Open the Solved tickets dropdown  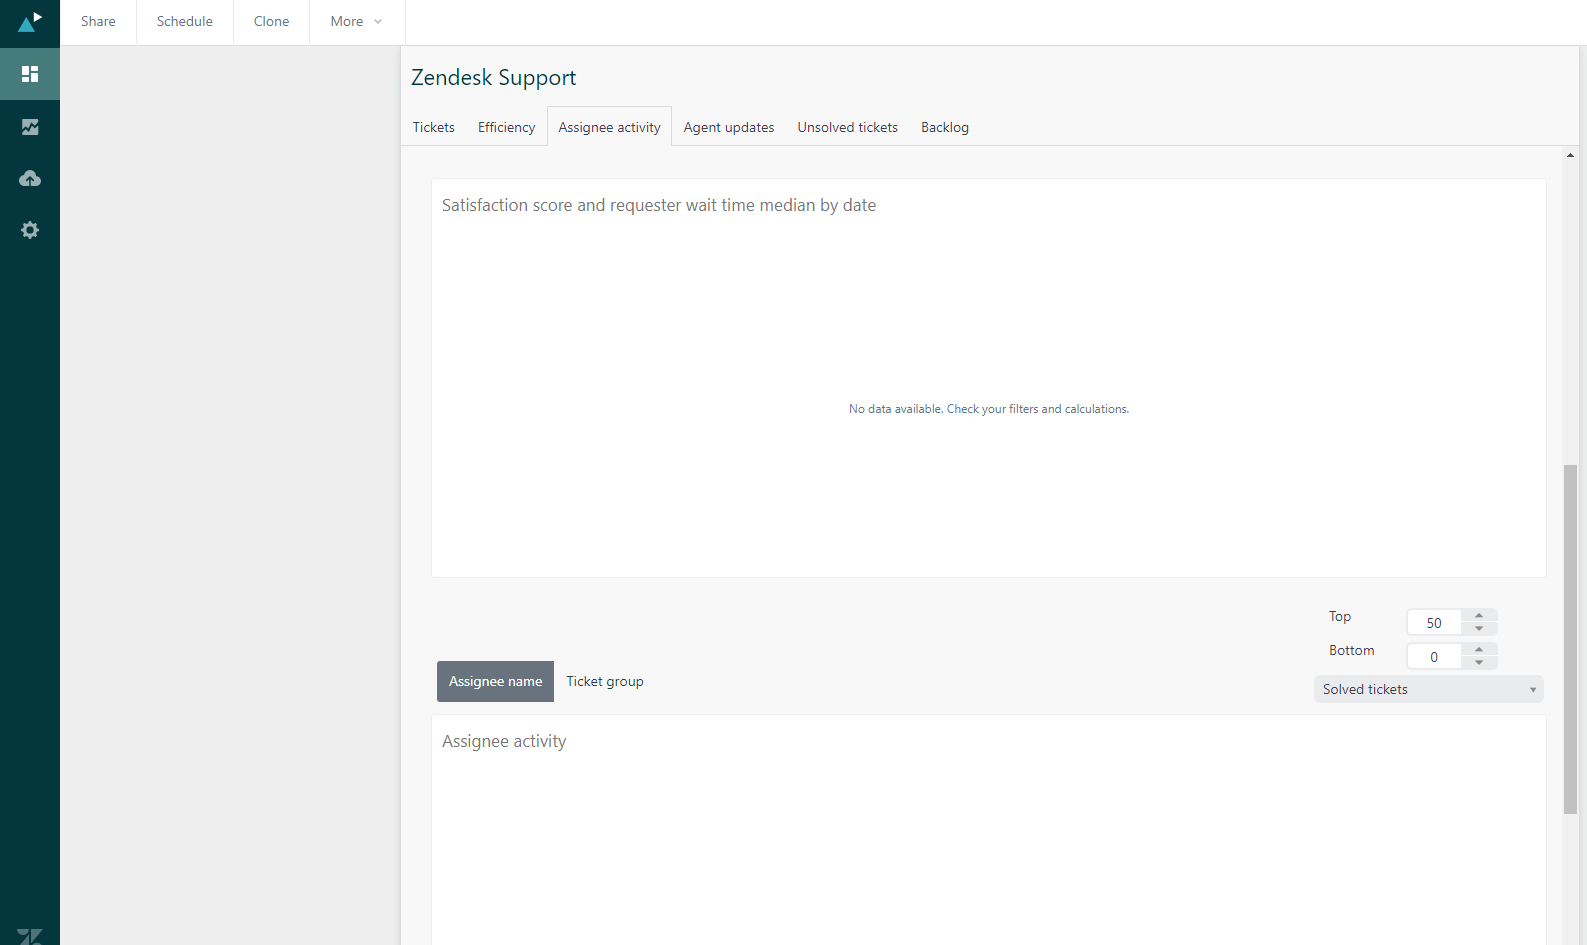click(1428, 689)
